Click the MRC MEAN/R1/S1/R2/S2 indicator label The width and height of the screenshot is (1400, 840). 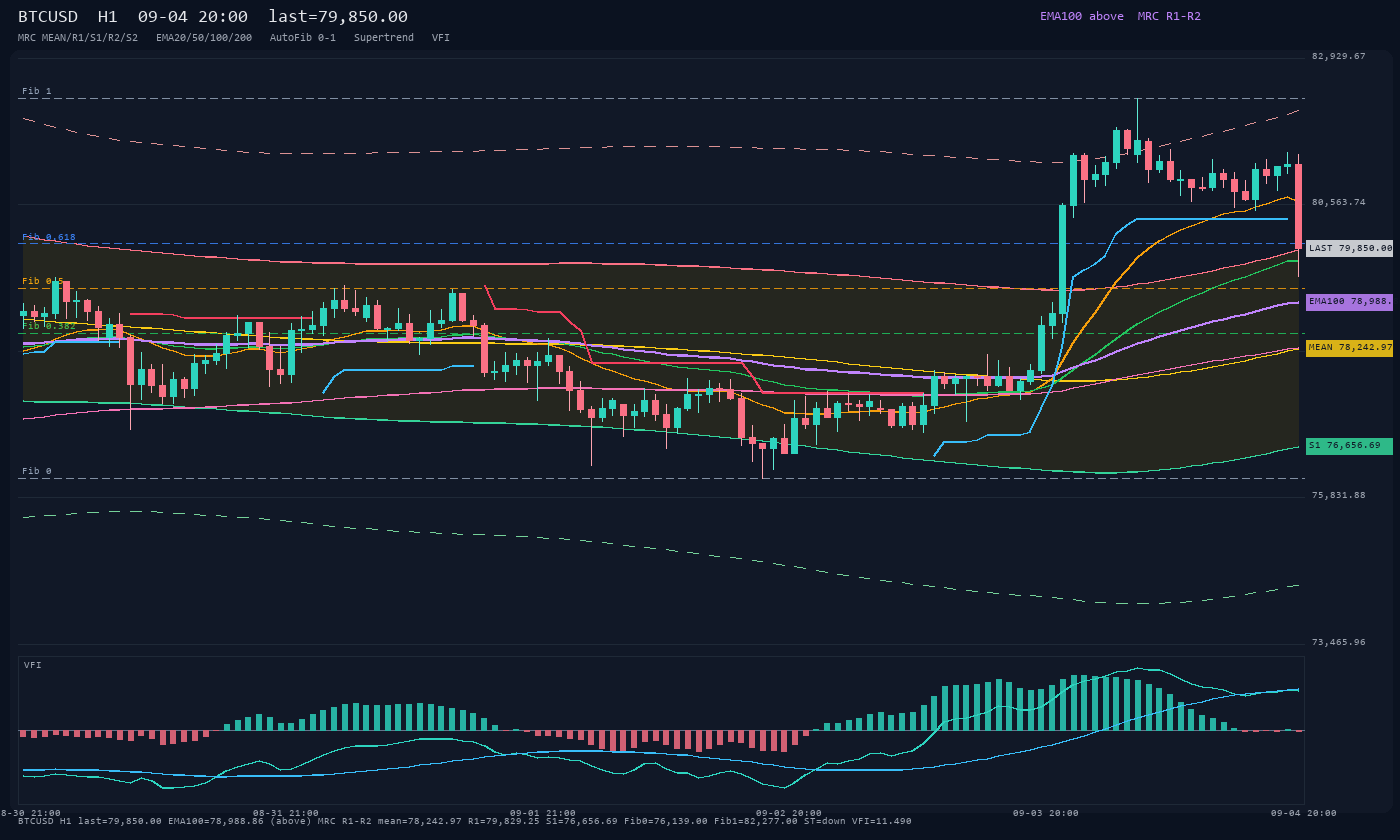[x=78, y=38]
